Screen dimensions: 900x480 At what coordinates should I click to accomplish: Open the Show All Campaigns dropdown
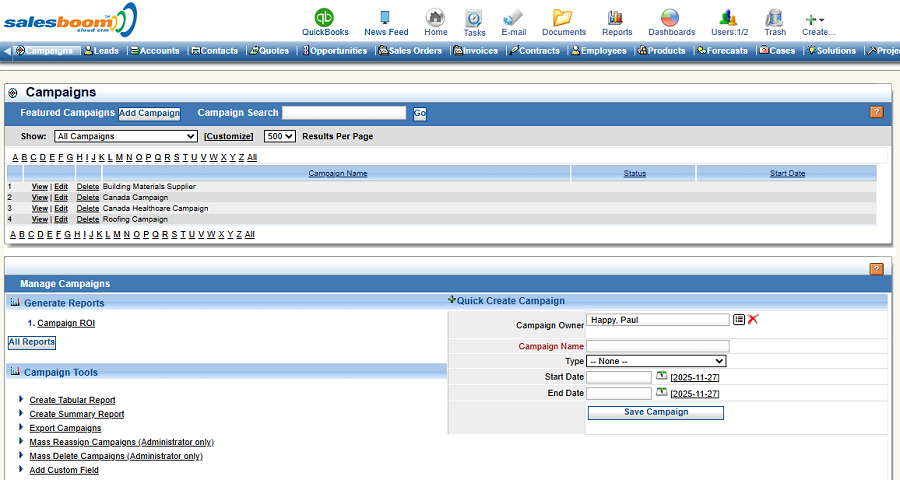point(125,136)
